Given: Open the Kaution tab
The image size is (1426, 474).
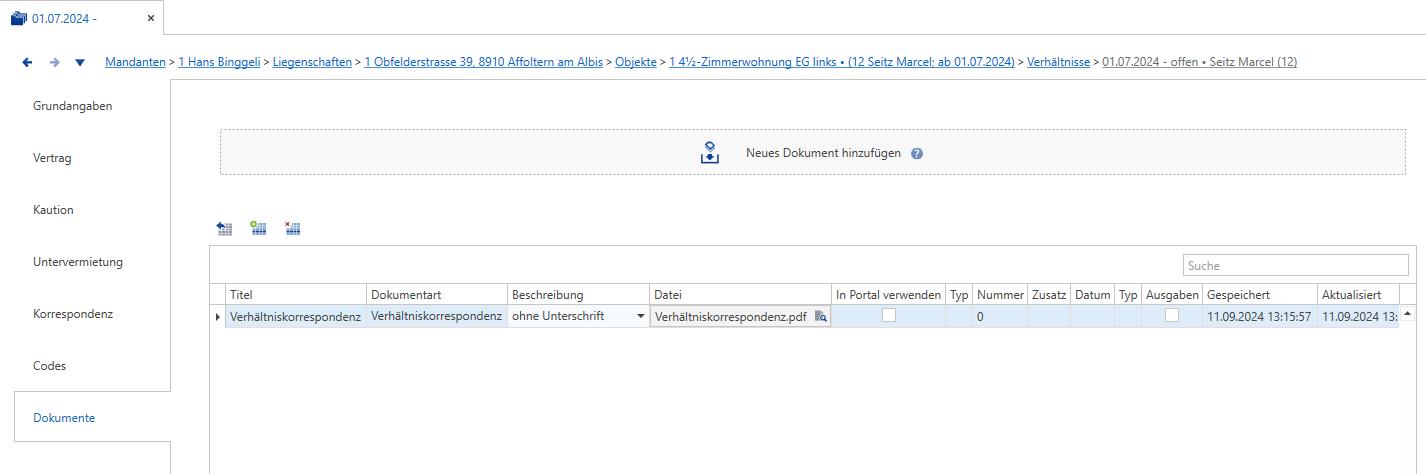Looking at the screenshot, I should 53,210.
